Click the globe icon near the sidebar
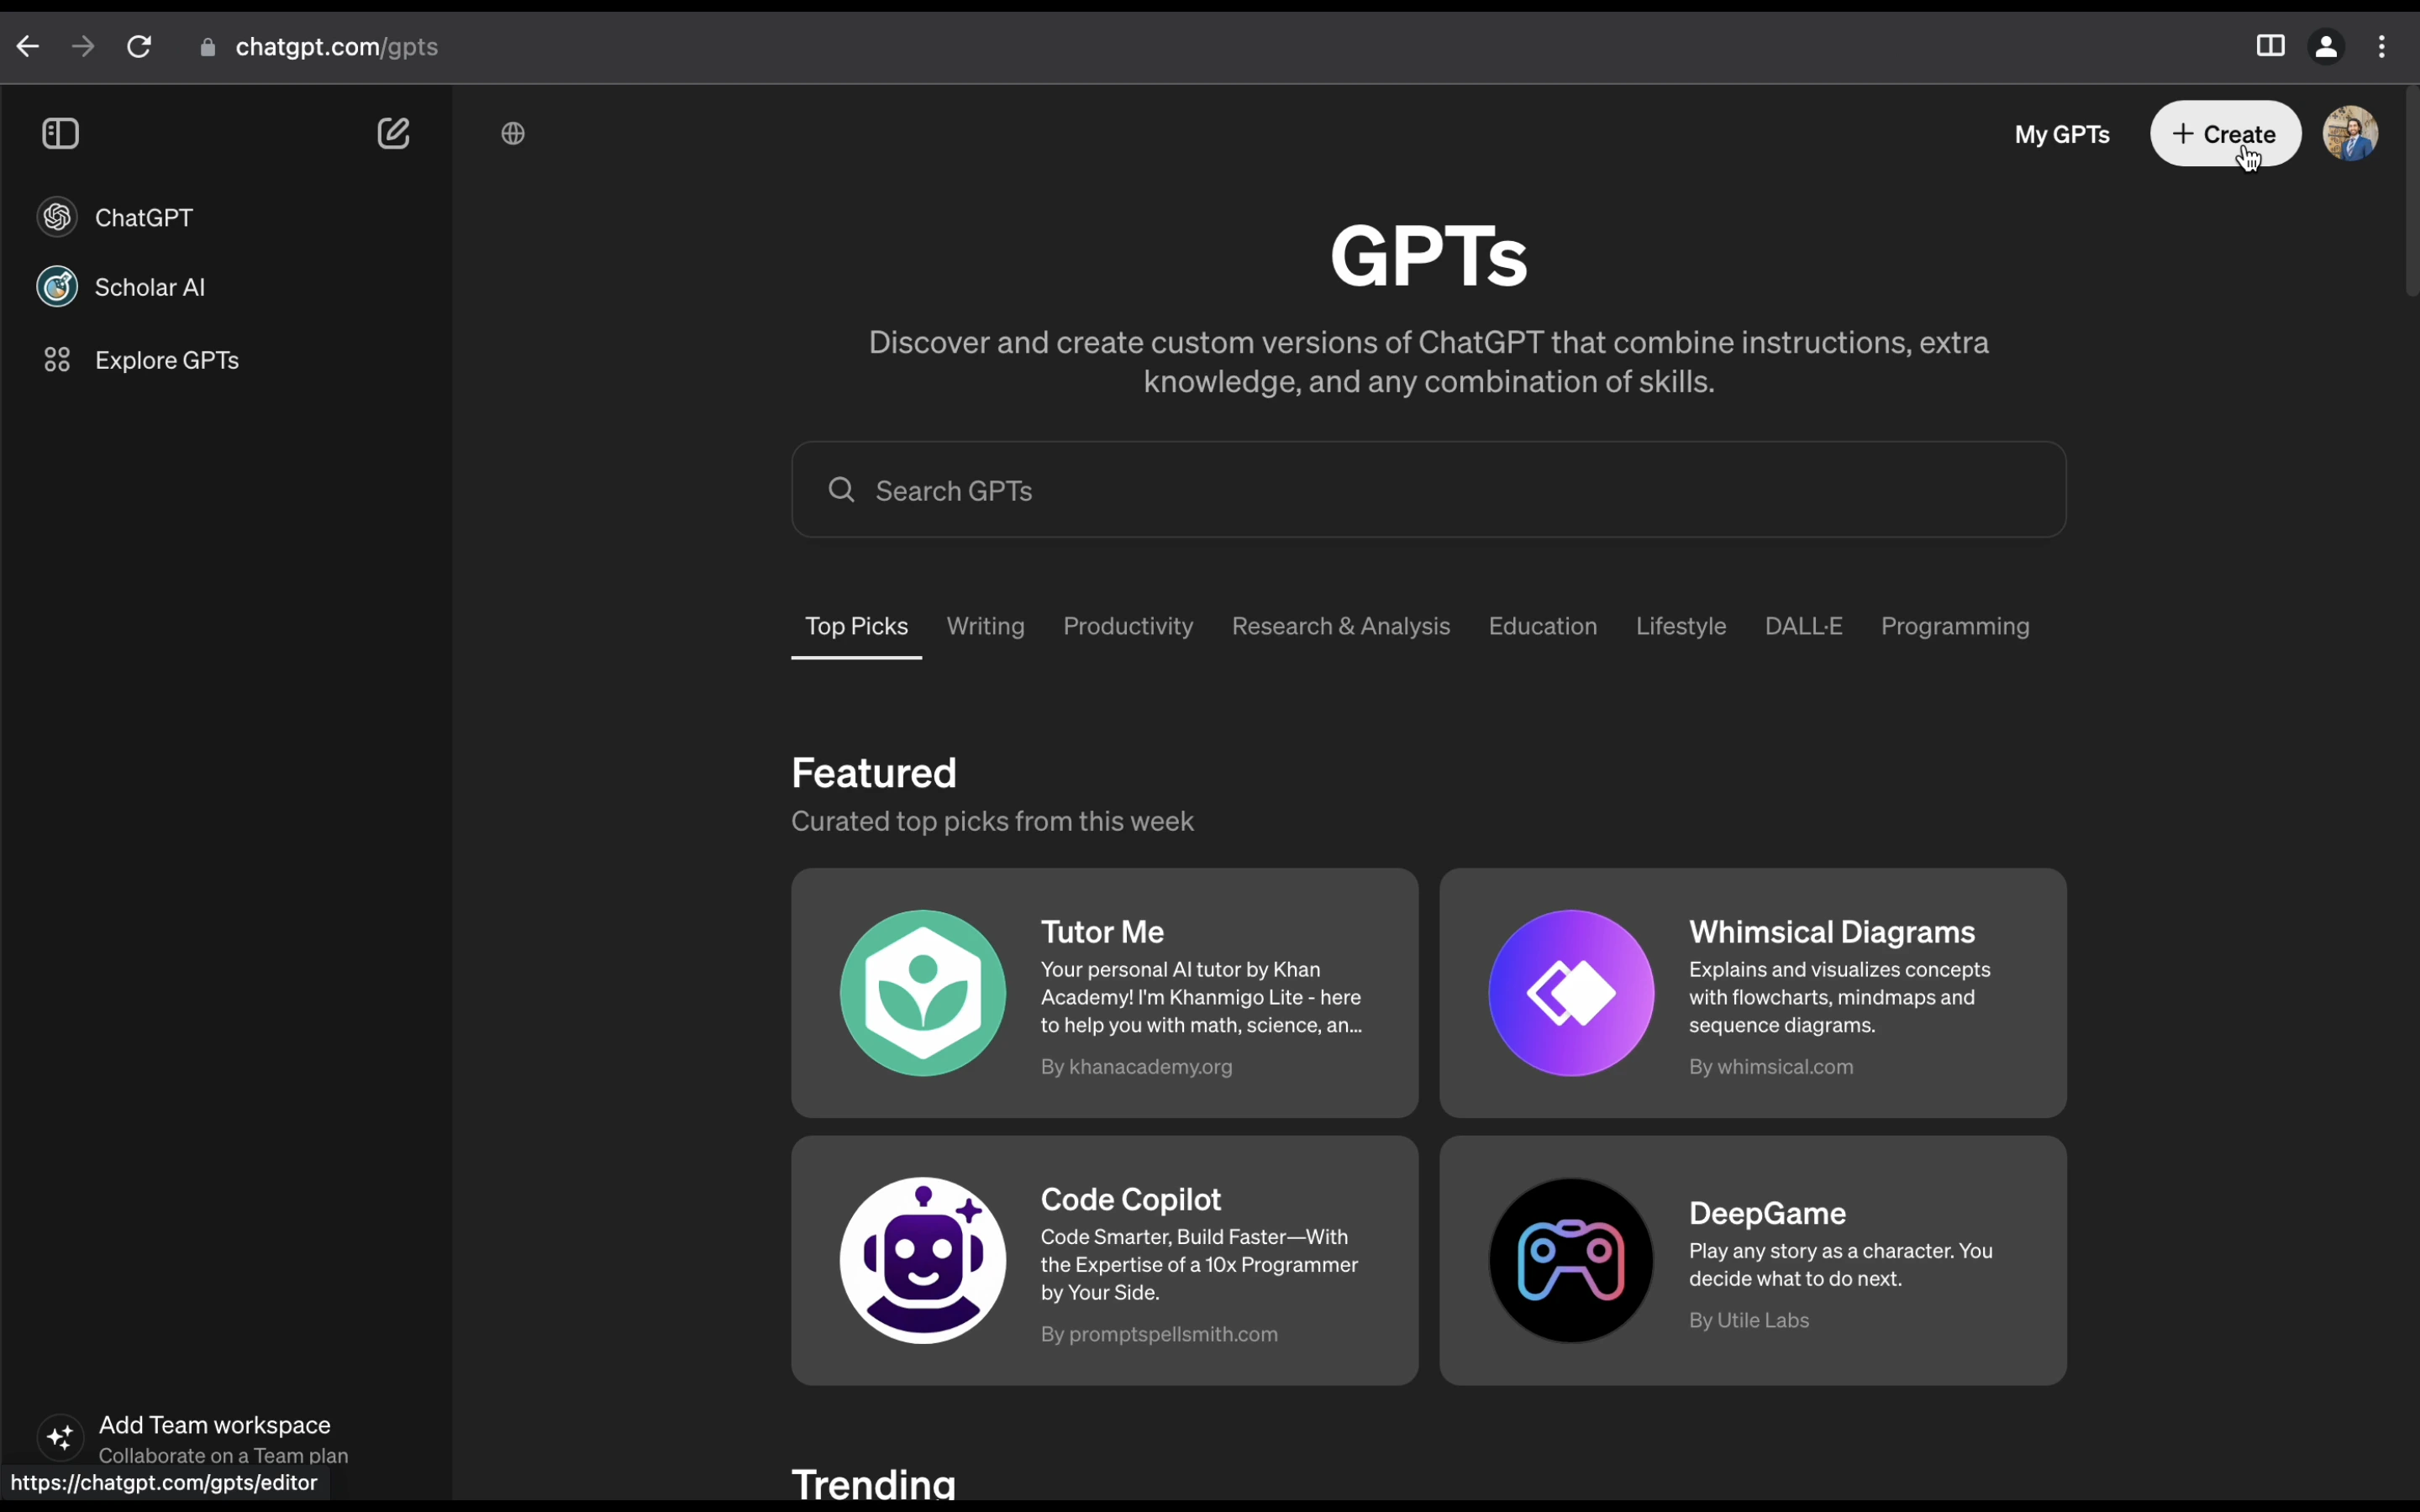 514,134
